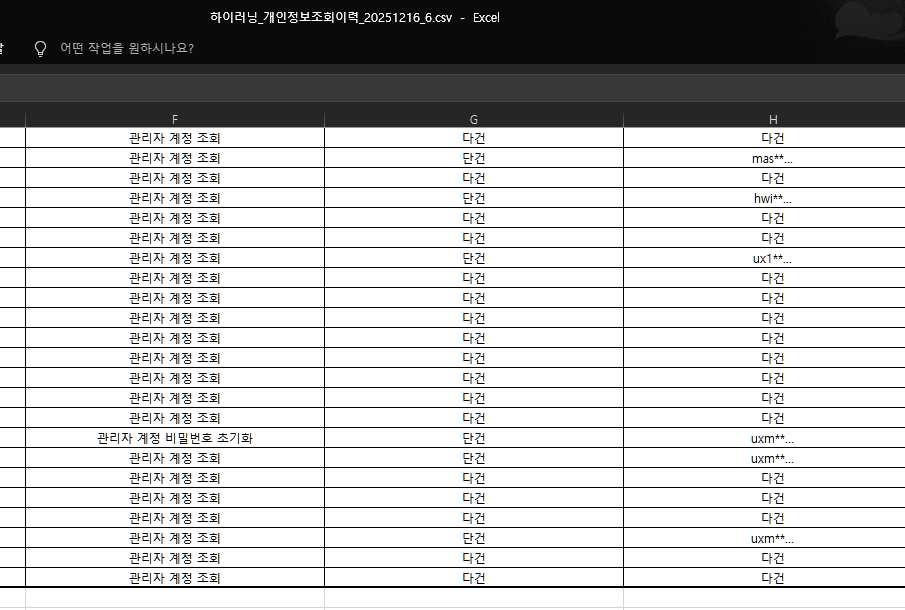
Task: Select the 'uxm**...' cell in the 비밀번호 초기화 row
Action: [x=772, y=438]
